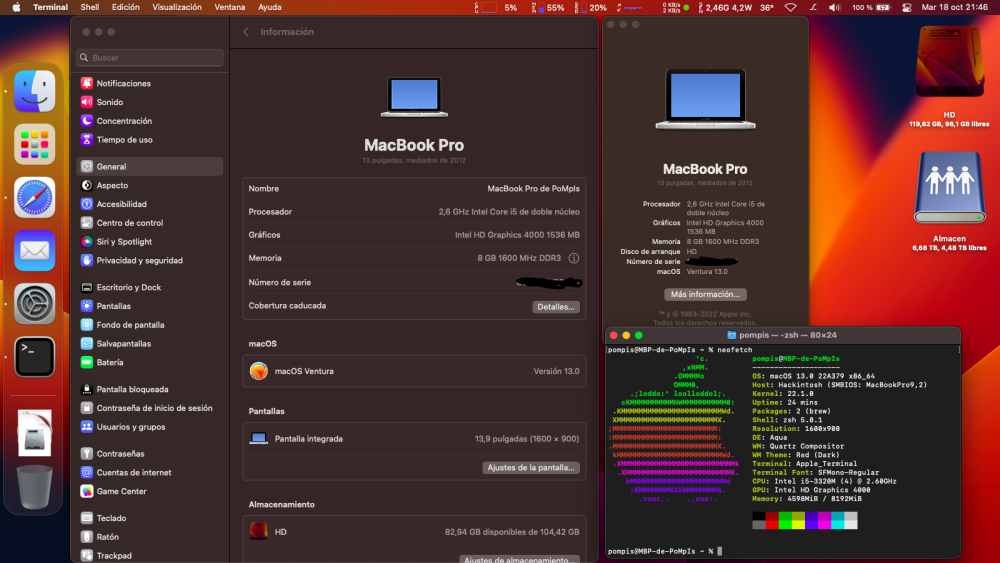Open Contraseña de inicio de sesión
The image size is (1000, 563).
pyautogui.click(x=149, y=408)
